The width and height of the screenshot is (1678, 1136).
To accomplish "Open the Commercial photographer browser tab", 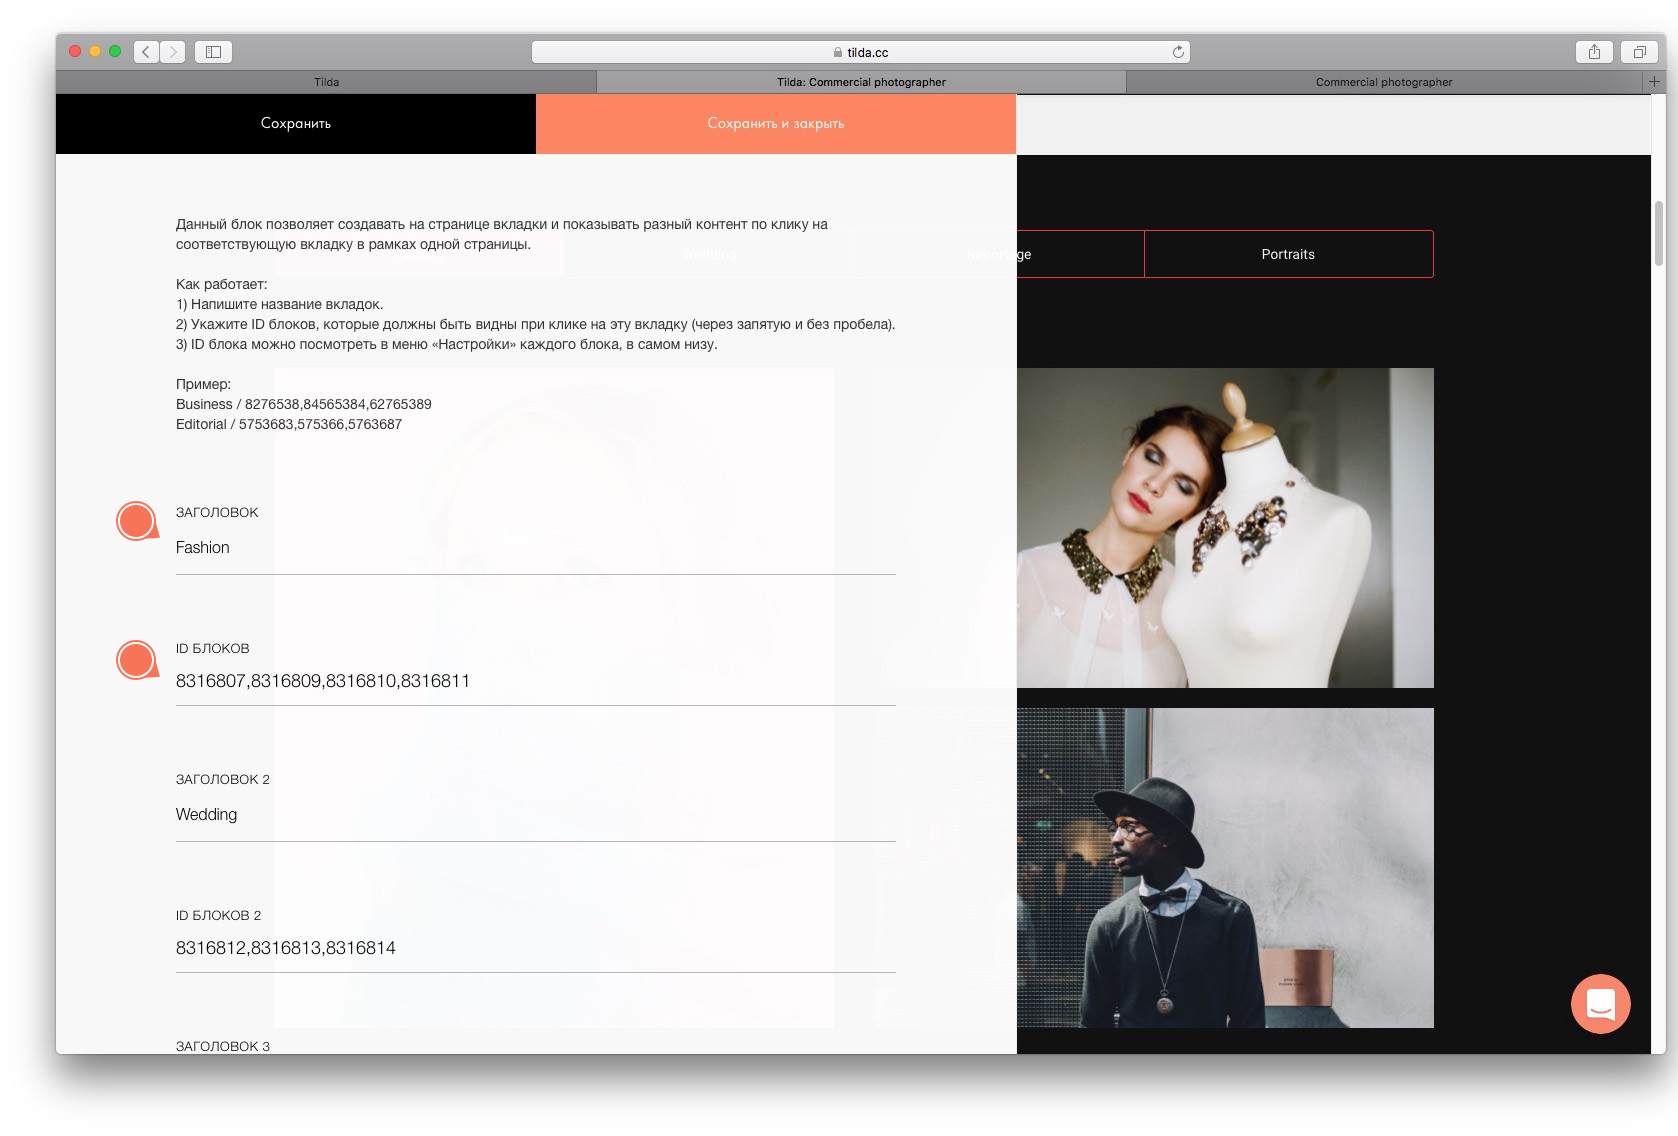I will (1384, 82).
